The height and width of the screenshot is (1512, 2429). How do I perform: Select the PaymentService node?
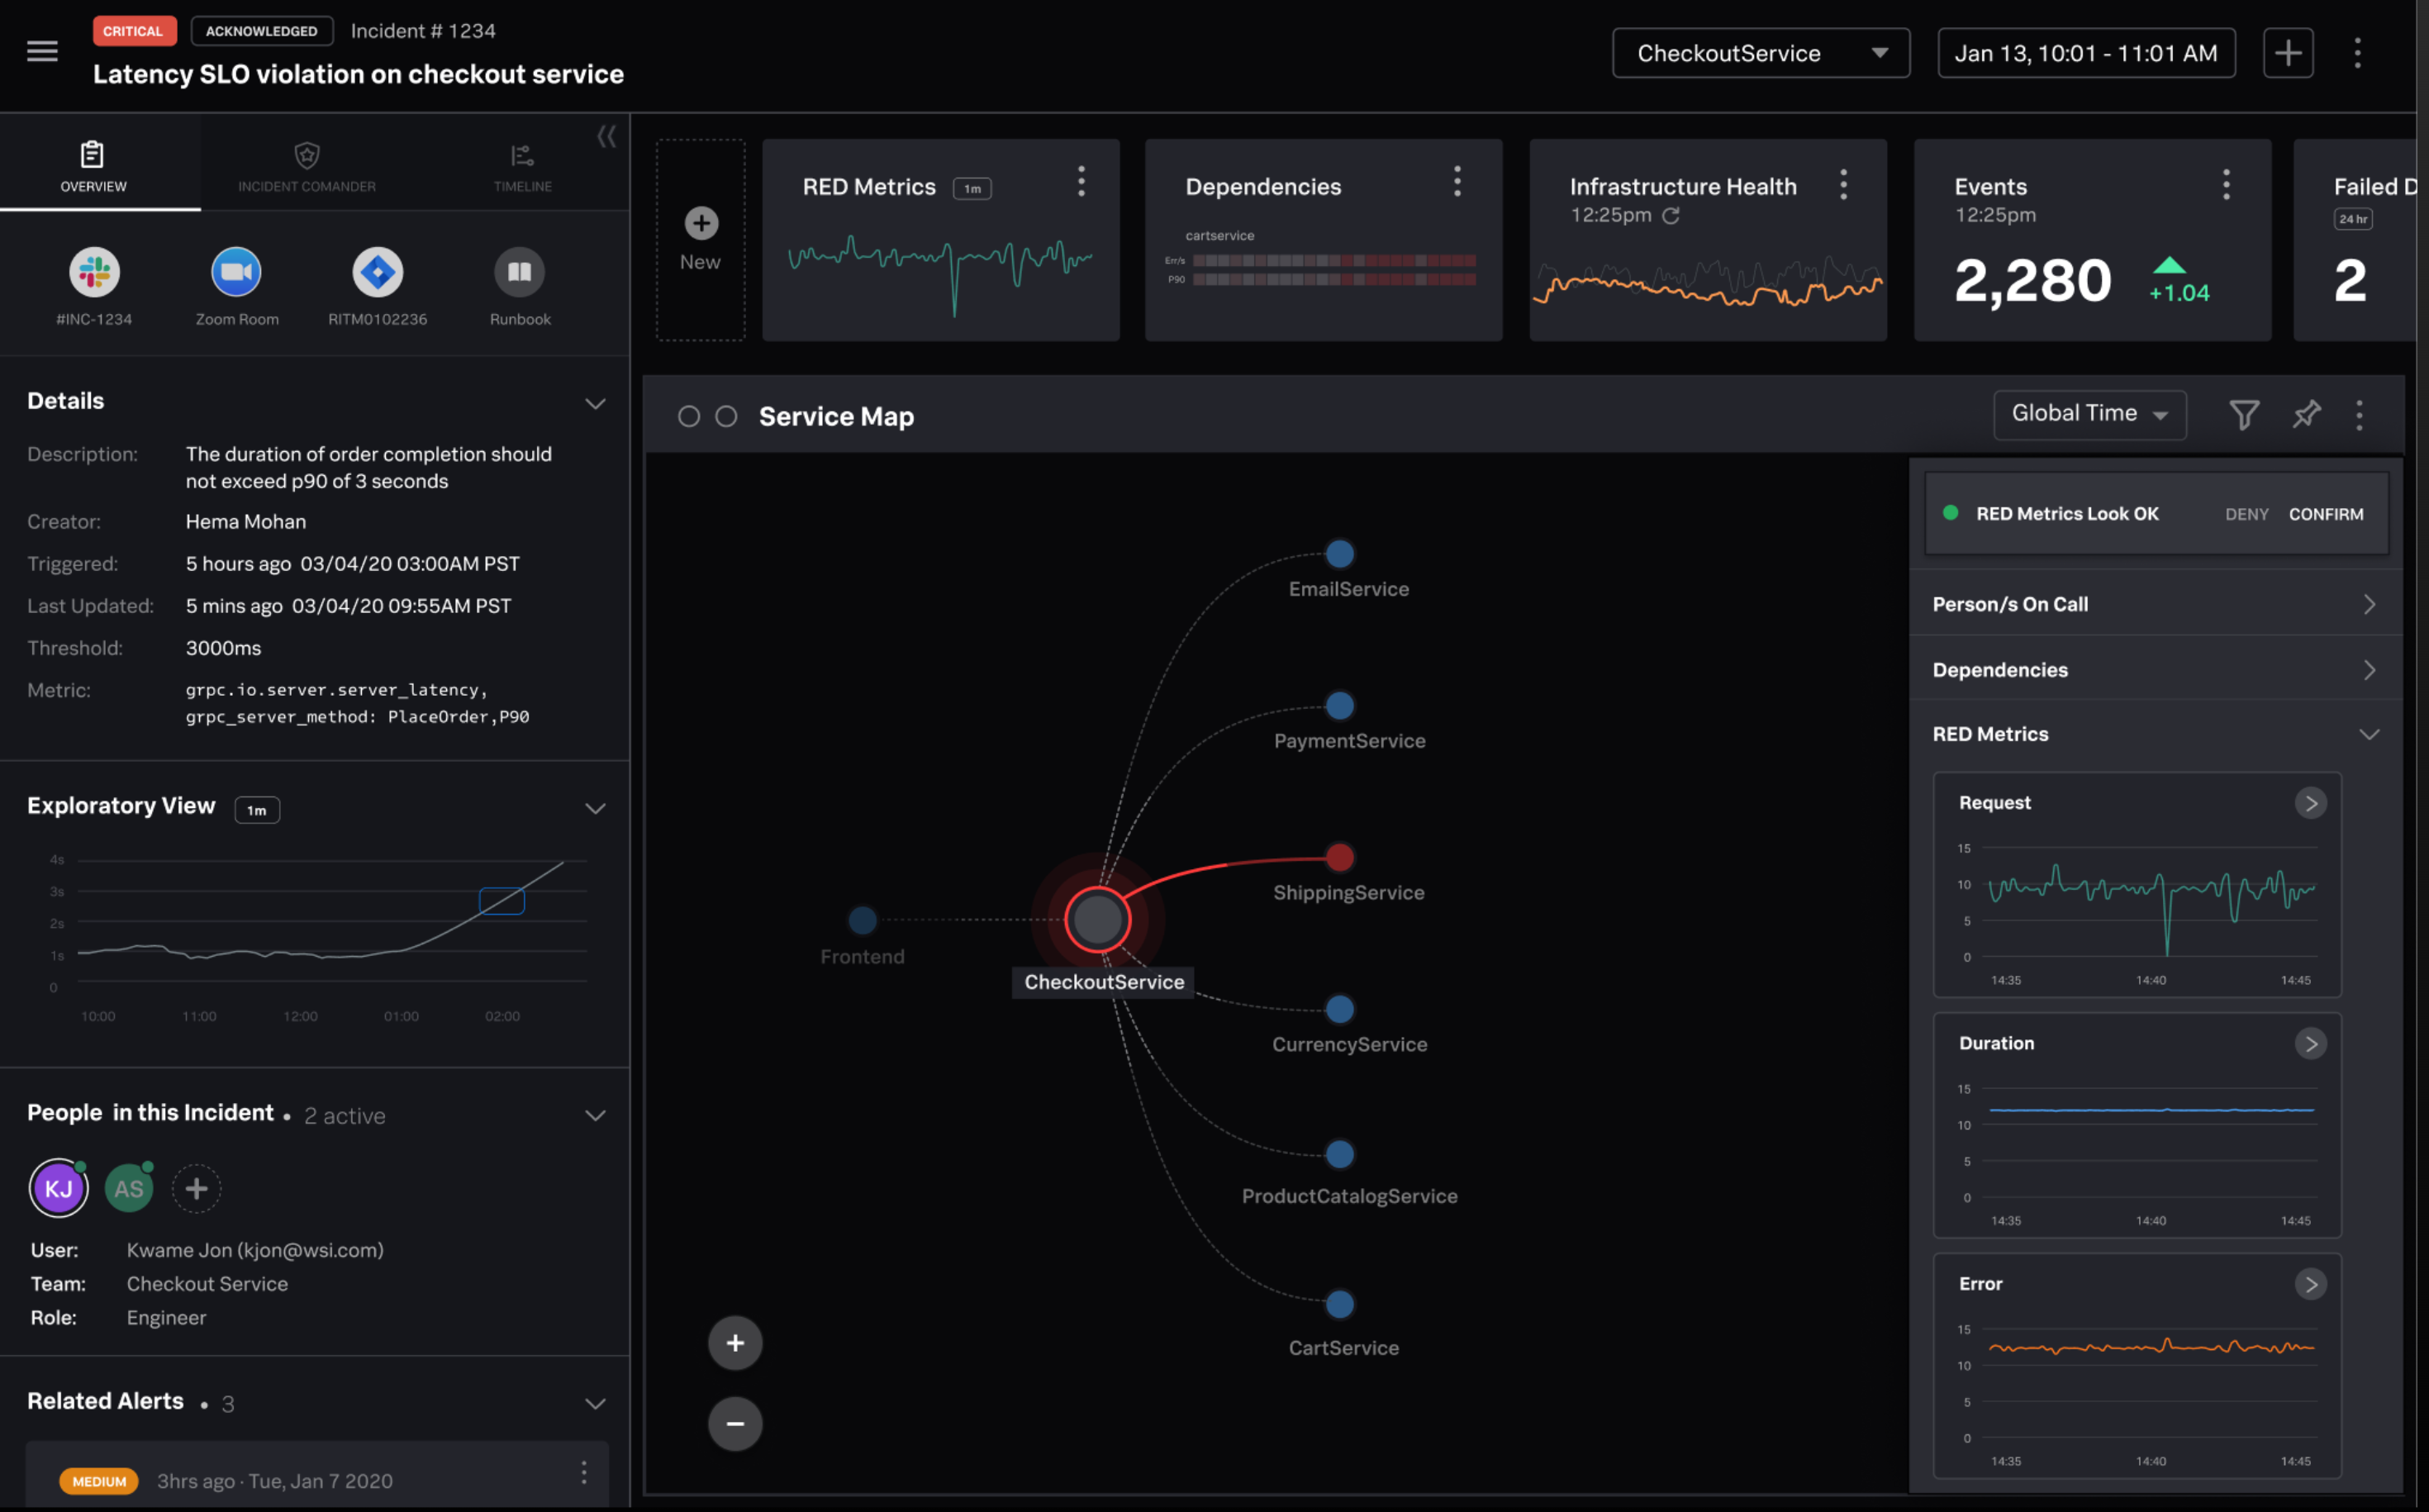pos(1340,705)
